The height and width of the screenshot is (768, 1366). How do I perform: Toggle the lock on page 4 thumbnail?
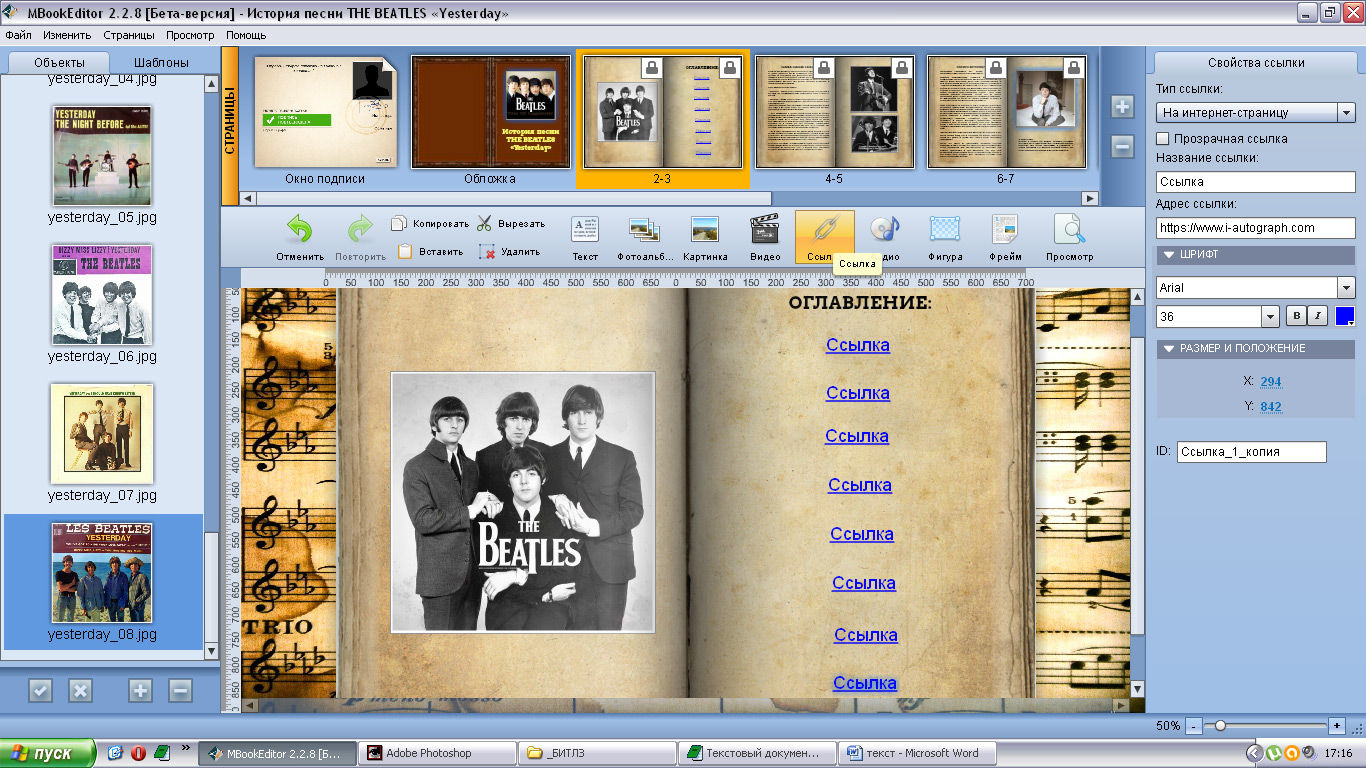823,68
